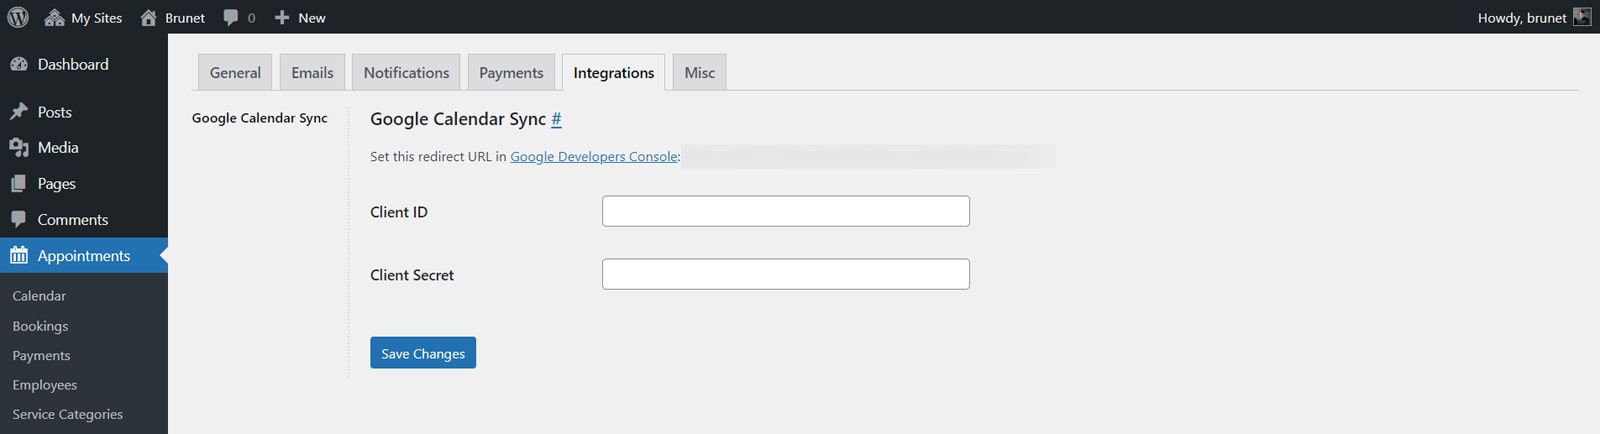Focus the Client Secret input field
This screenshot has height=434, width=1600.
click(786, 274)
